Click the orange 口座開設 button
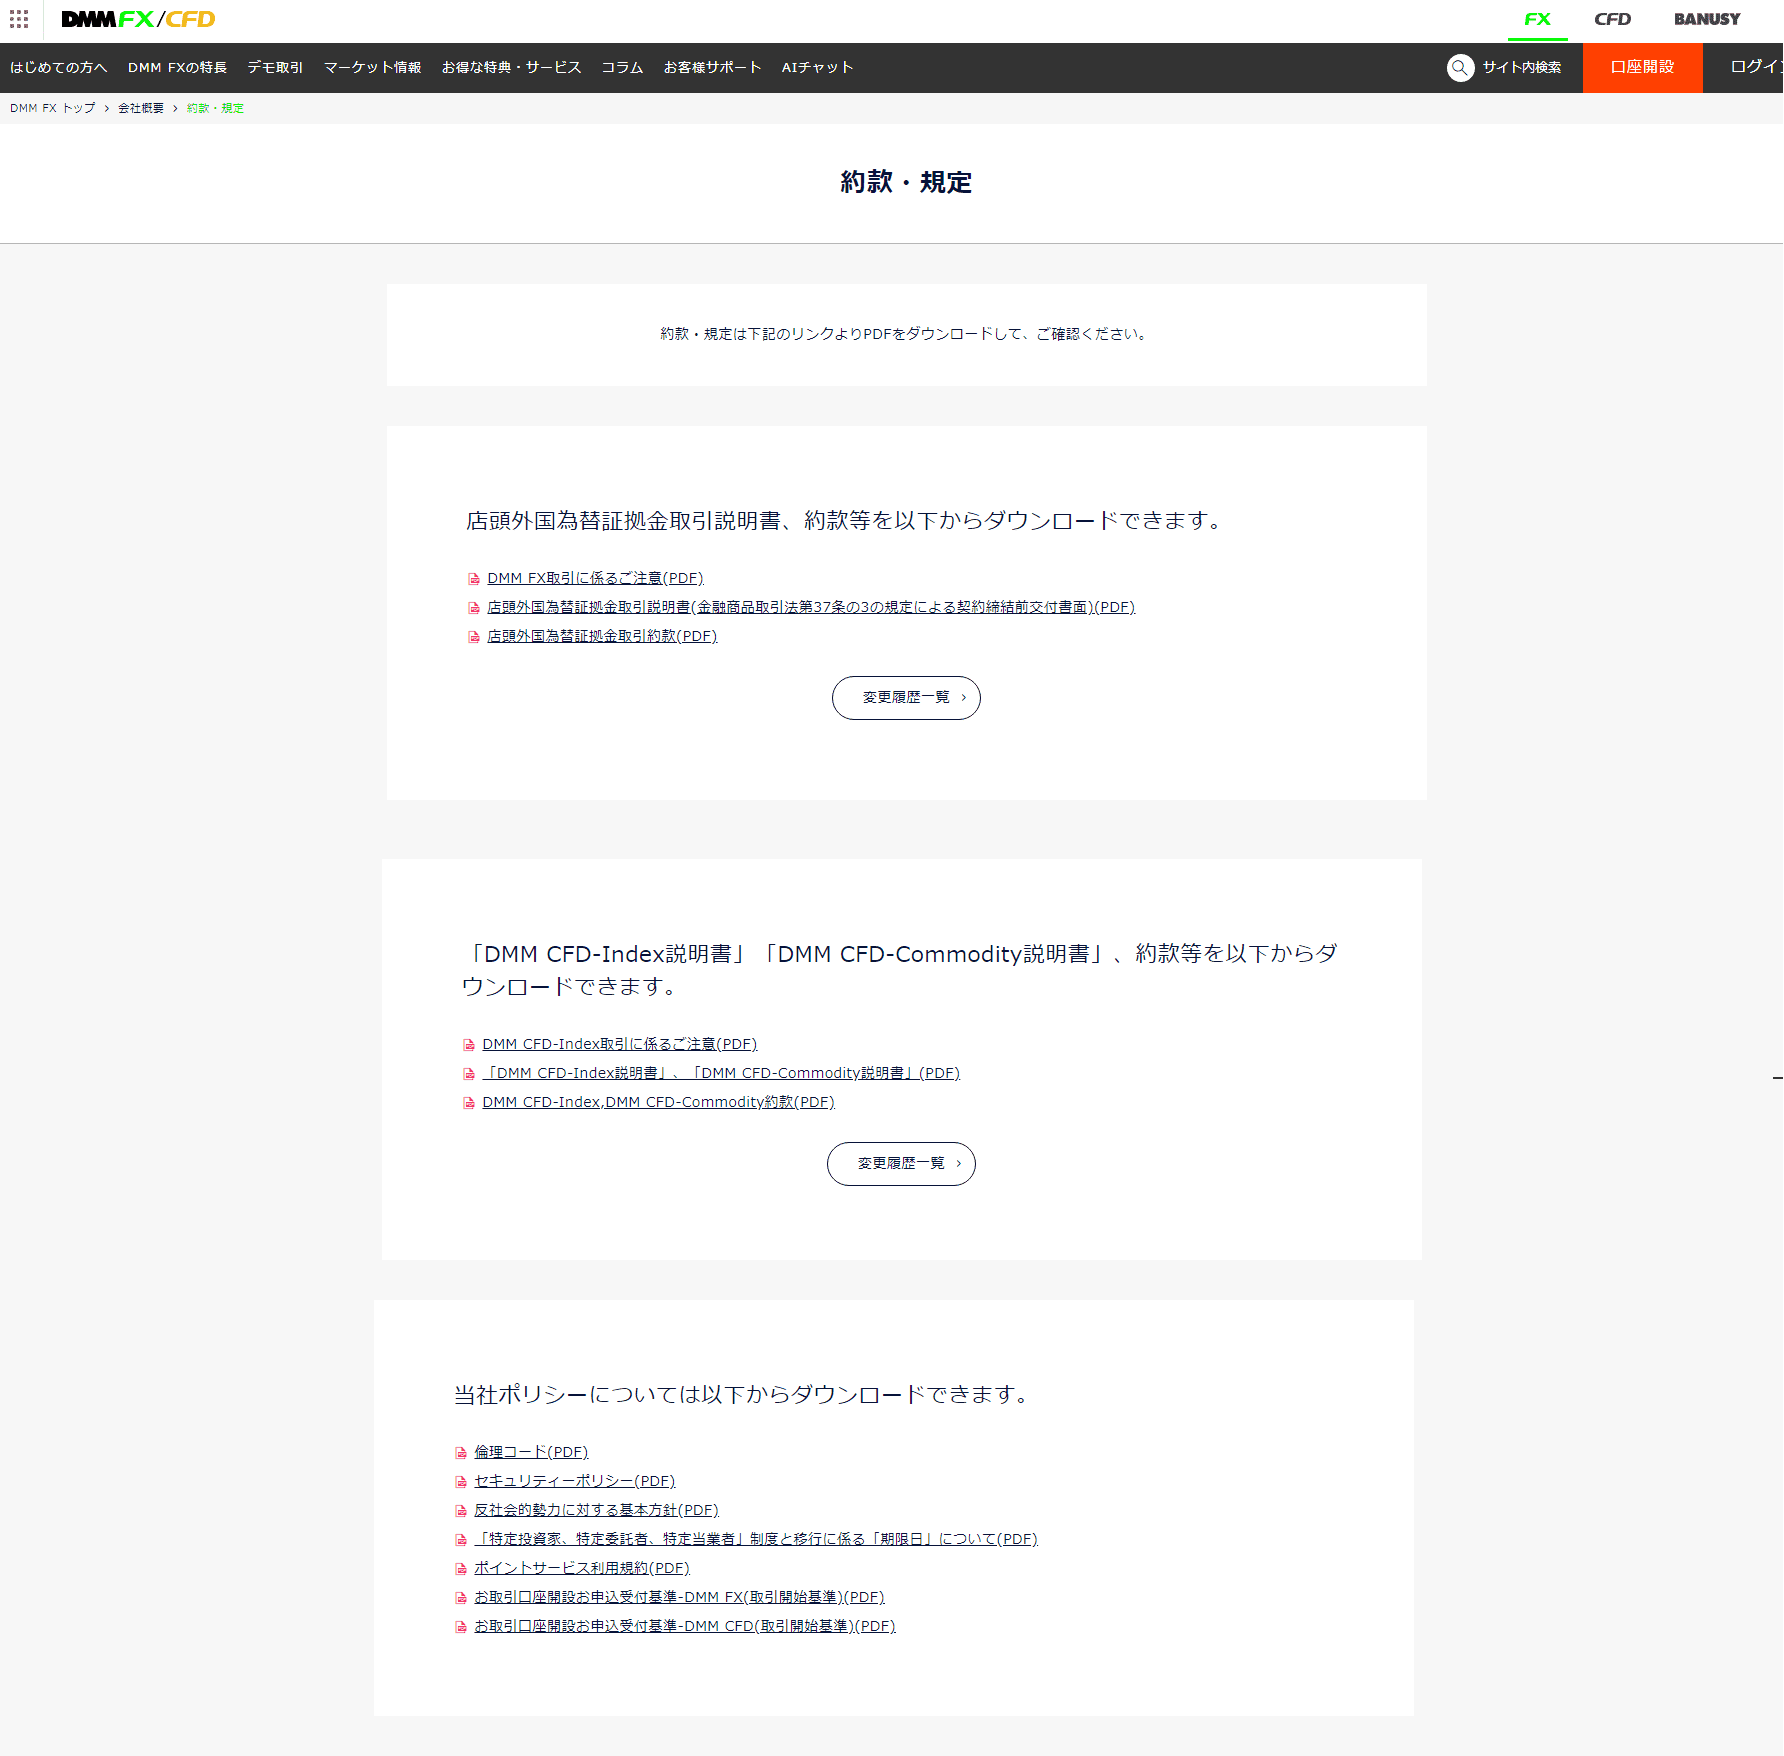Viewport: 1784px width, 1756px height. click(x=1642, y=68)
